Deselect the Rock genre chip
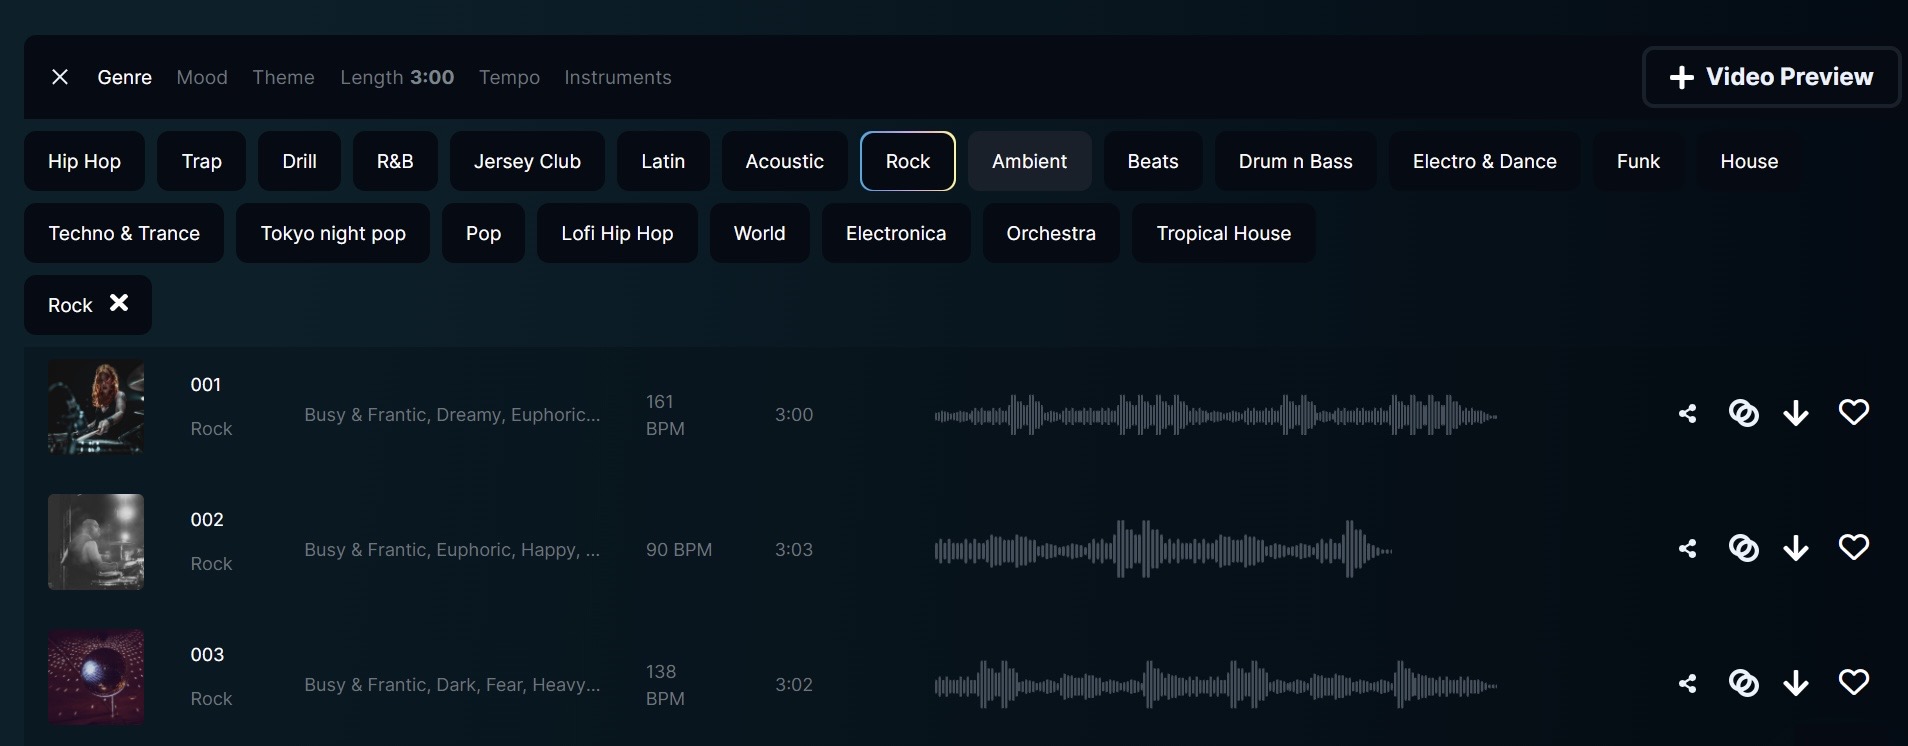The width and height of the screenshot is (1908, 746). (x=907, y=161)
